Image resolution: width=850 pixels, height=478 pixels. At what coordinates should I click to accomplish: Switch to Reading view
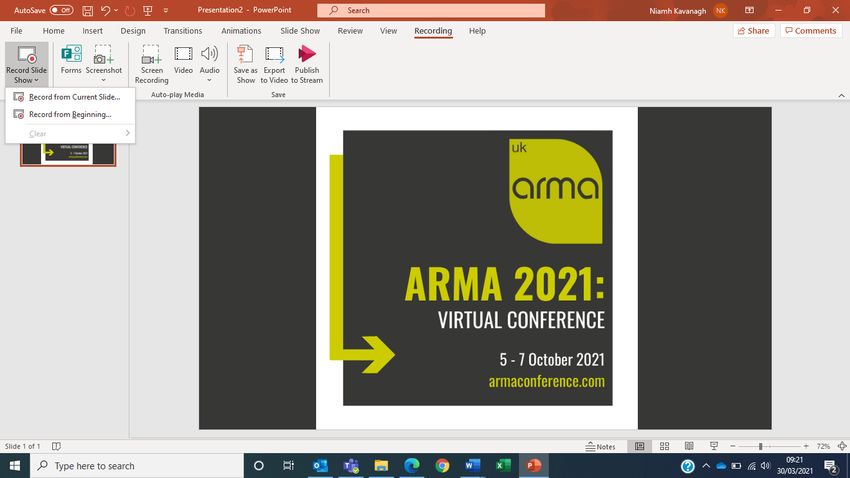[689, 446]
